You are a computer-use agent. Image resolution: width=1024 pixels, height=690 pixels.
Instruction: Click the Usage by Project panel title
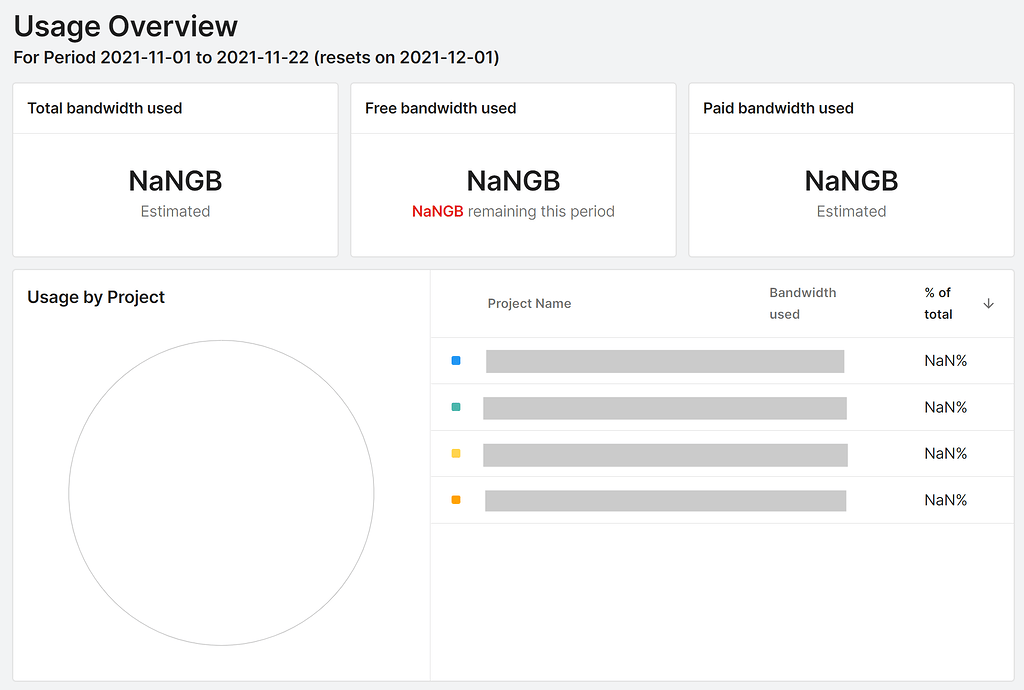pyautogui.click(x=95, y=297)
